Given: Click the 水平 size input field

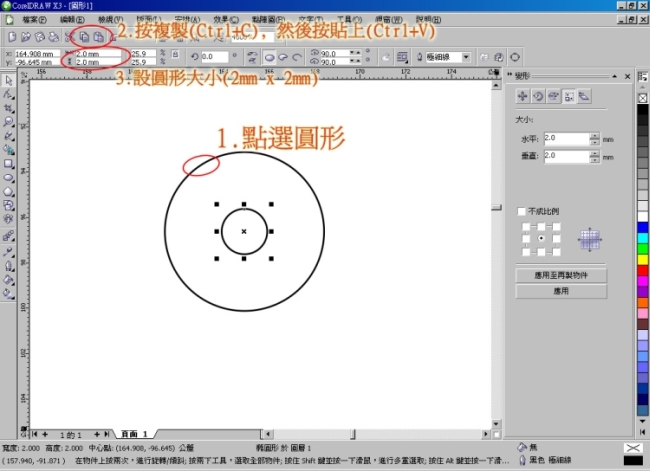Looking at the screenshot, I should [566, 139].
